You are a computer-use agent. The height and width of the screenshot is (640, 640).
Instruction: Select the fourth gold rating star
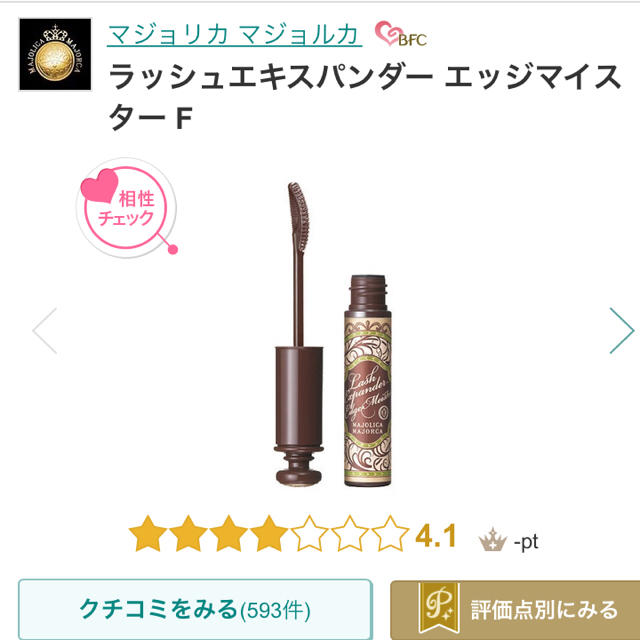click(x=269, y=533)
